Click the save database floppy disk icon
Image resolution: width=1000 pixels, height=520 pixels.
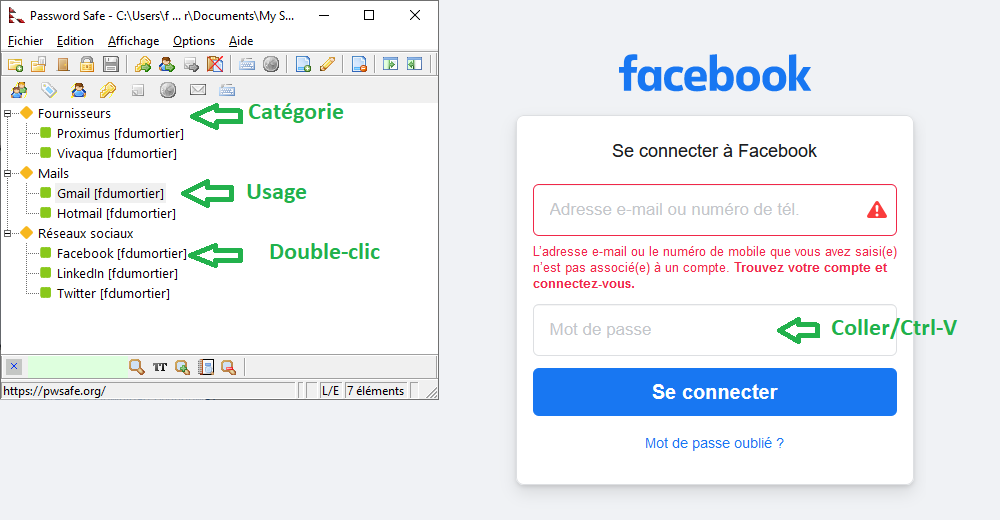pos(111,64)
